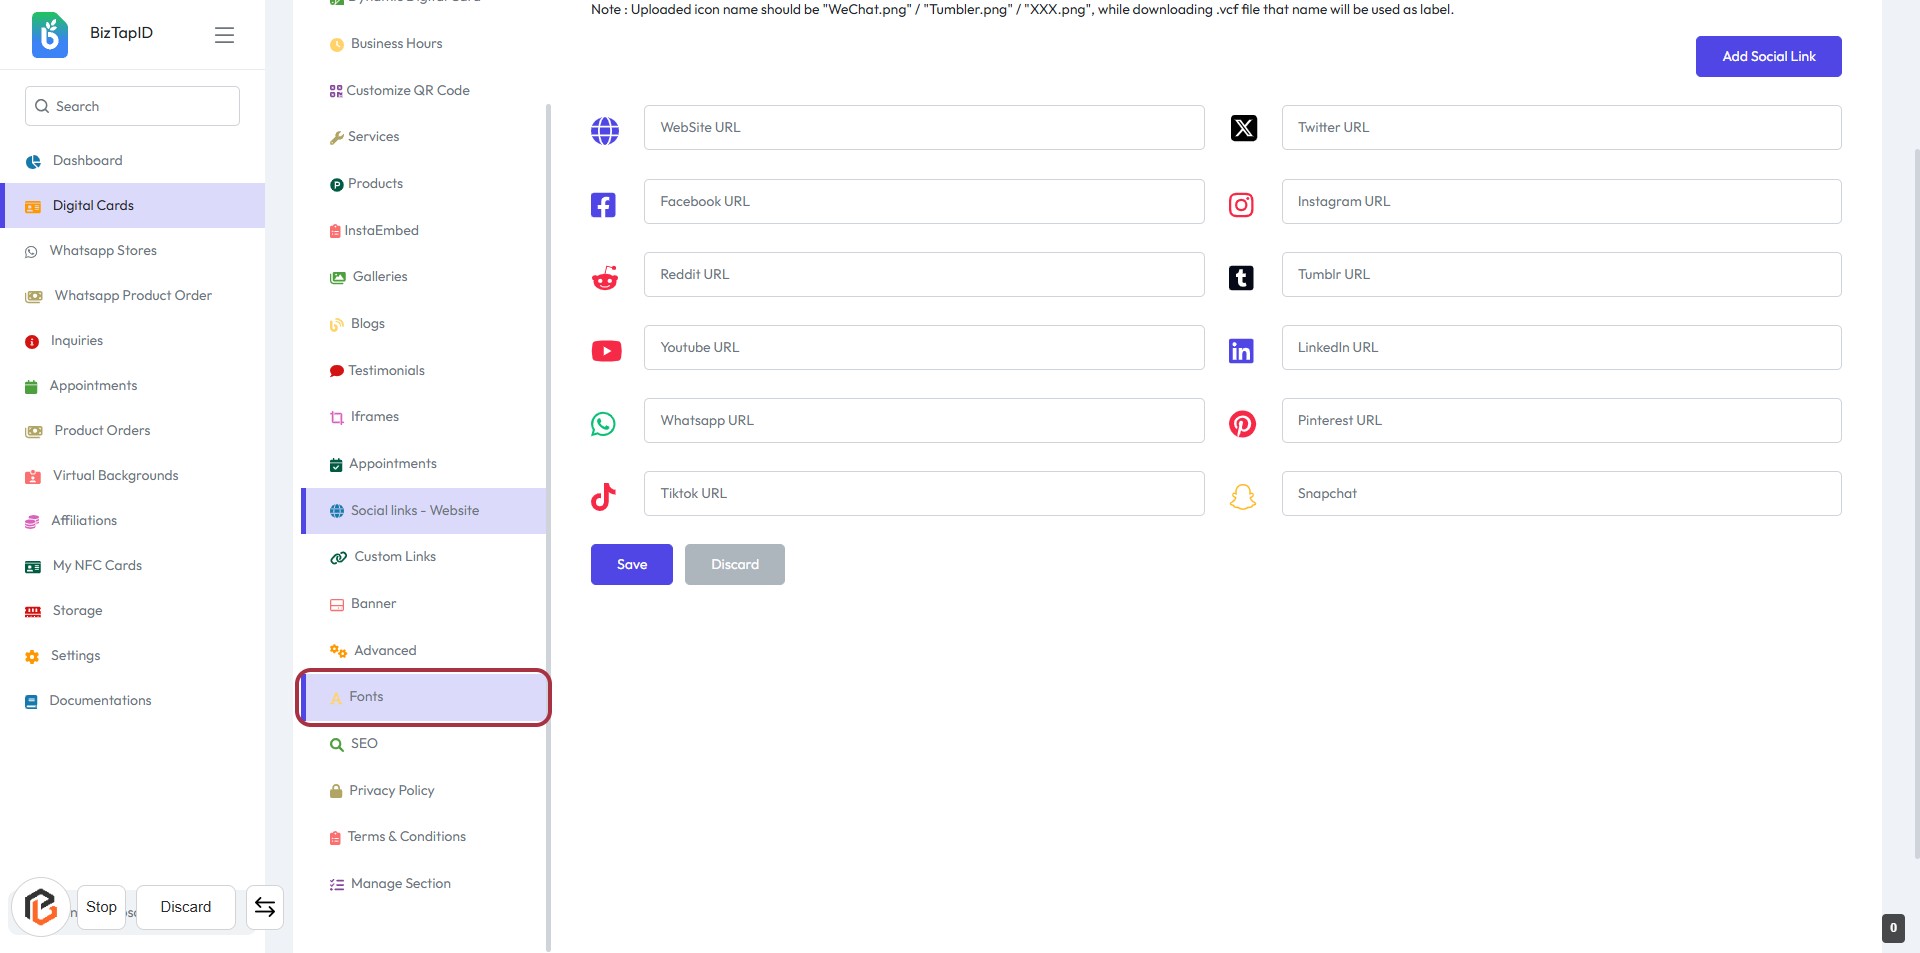1920x953 pixels.
Task: Click the swap arrows icon at bottom left
Action: click(x=265, y=907)
